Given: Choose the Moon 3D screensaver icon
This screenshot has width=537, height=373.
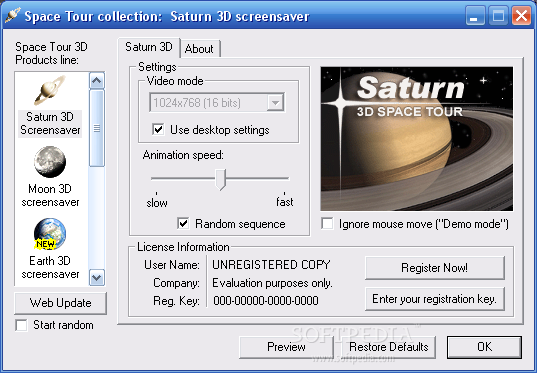Looking at the screenshot, I should tap(50, 162).
